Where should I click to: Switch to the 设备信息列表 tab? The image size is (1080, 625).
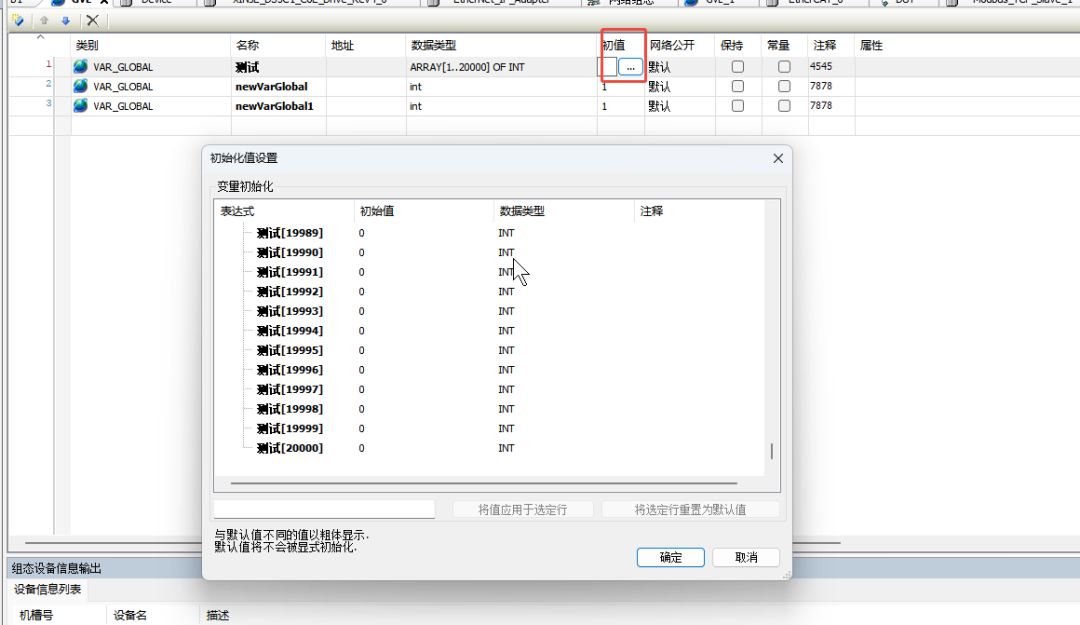pyautogui.click(x=48, y=589)
